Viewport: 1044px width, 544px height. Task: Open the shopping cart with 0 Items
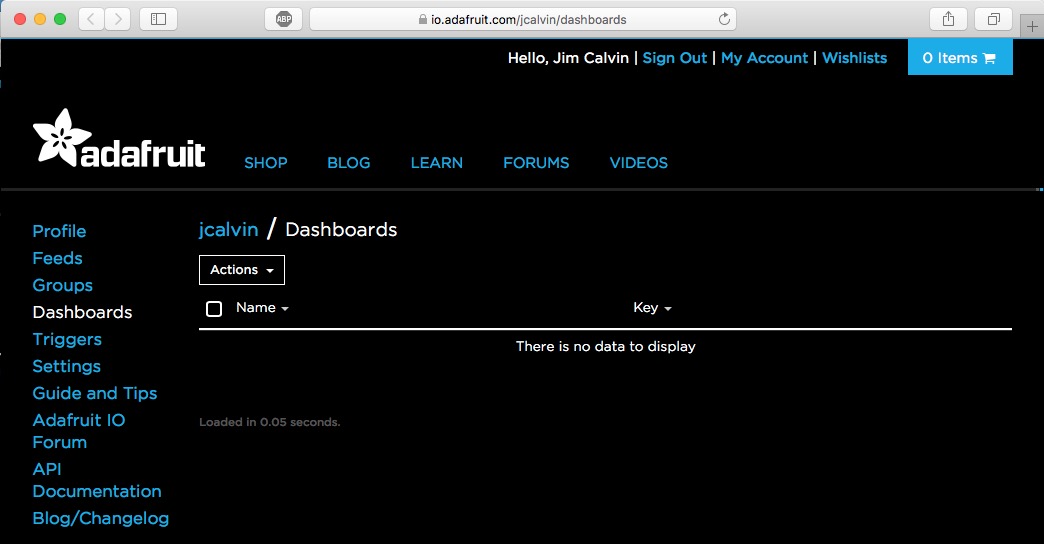click(960, 57)
